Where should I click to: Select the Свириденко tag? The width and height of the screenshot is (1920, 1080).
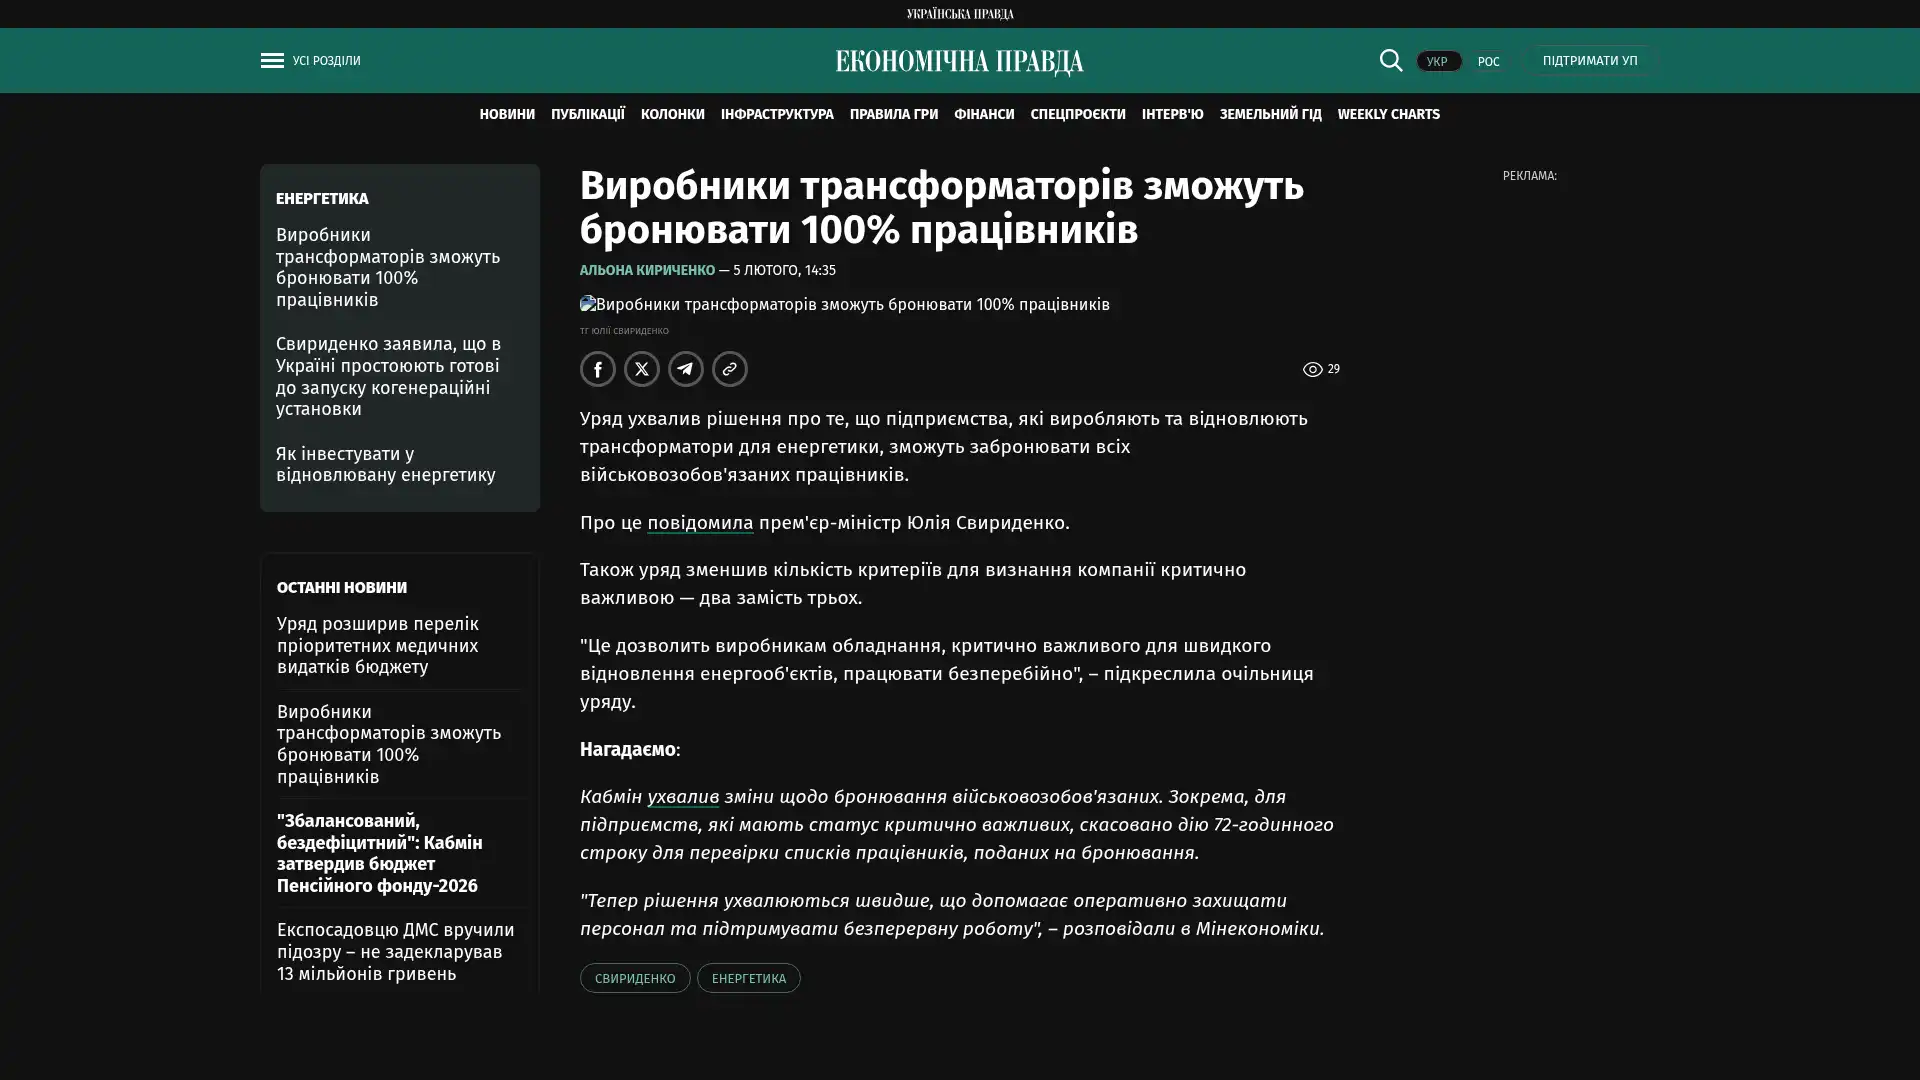634,978
